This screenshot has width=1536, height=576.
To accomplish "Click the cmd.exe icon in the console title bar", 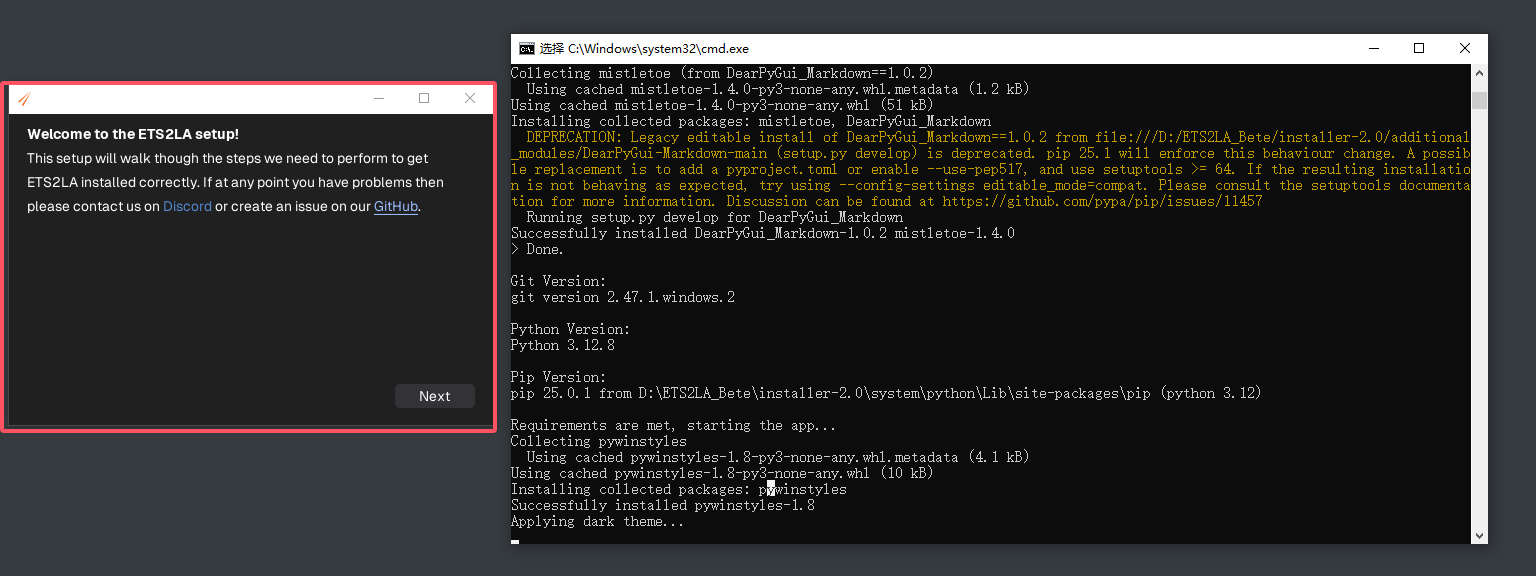I will 526,48.
